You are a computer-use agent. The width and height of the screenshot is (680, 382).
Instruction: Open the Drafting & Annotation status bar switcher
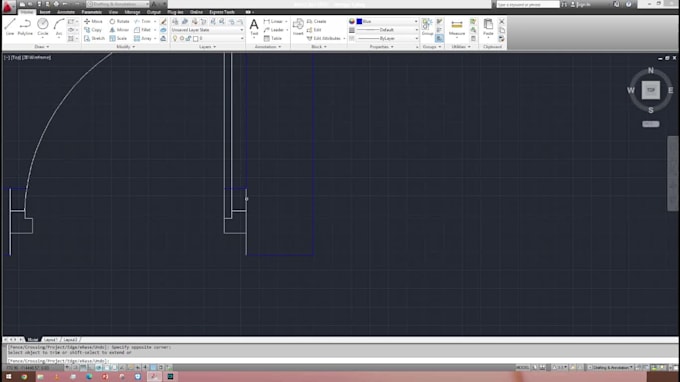pos(611,368)
